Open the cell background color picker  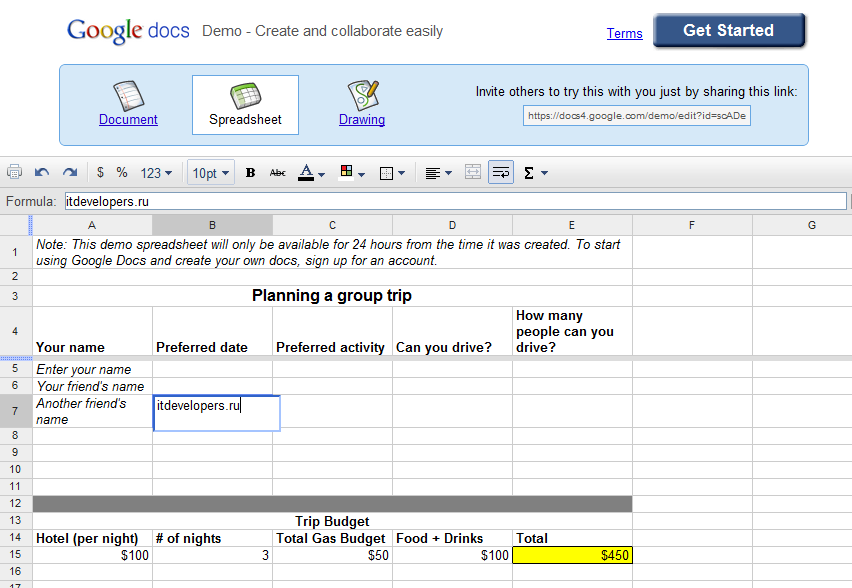click(x=352, y=173)
